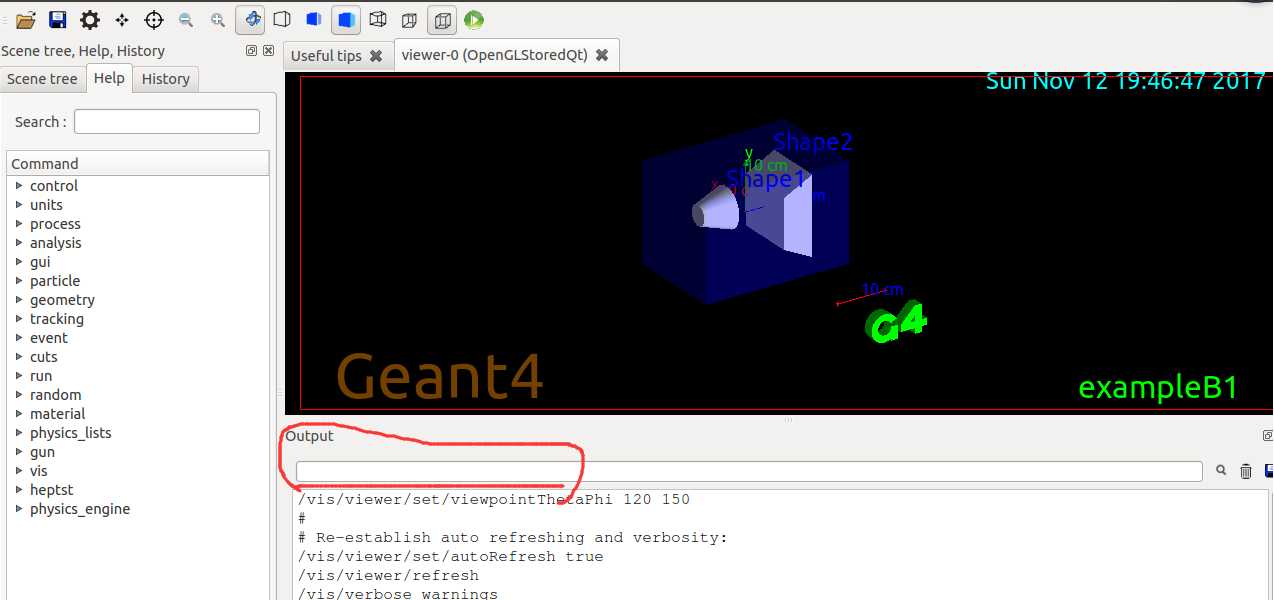
Task: Open a macro file with the folder icon
Action: (26, 19)
